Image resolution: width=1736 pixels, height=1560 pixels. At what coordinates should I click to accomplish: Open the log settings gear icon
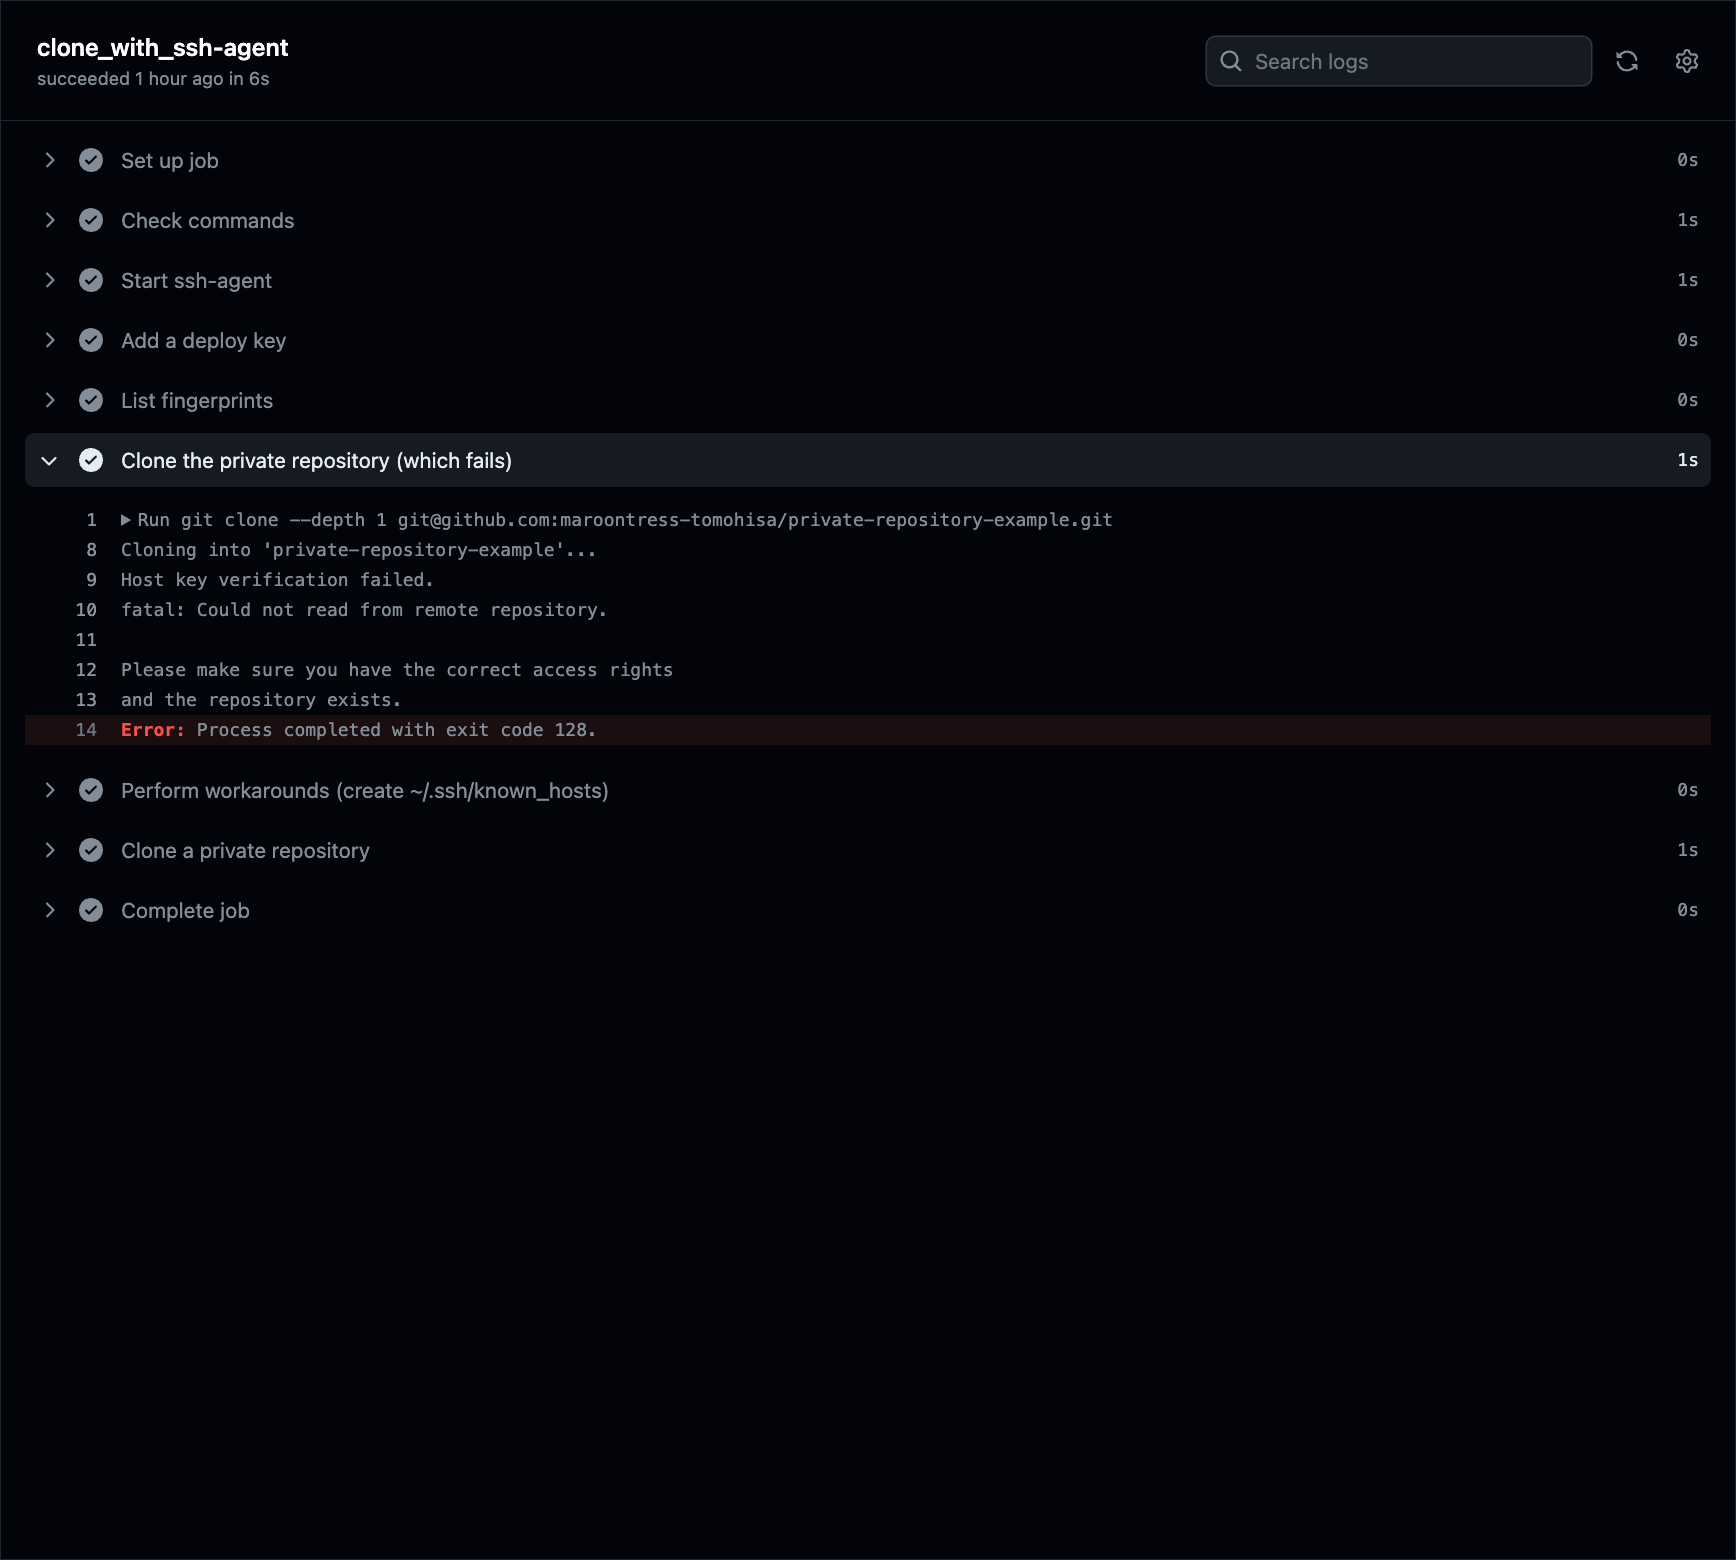pyautogui.click(x=1687, y=61)
